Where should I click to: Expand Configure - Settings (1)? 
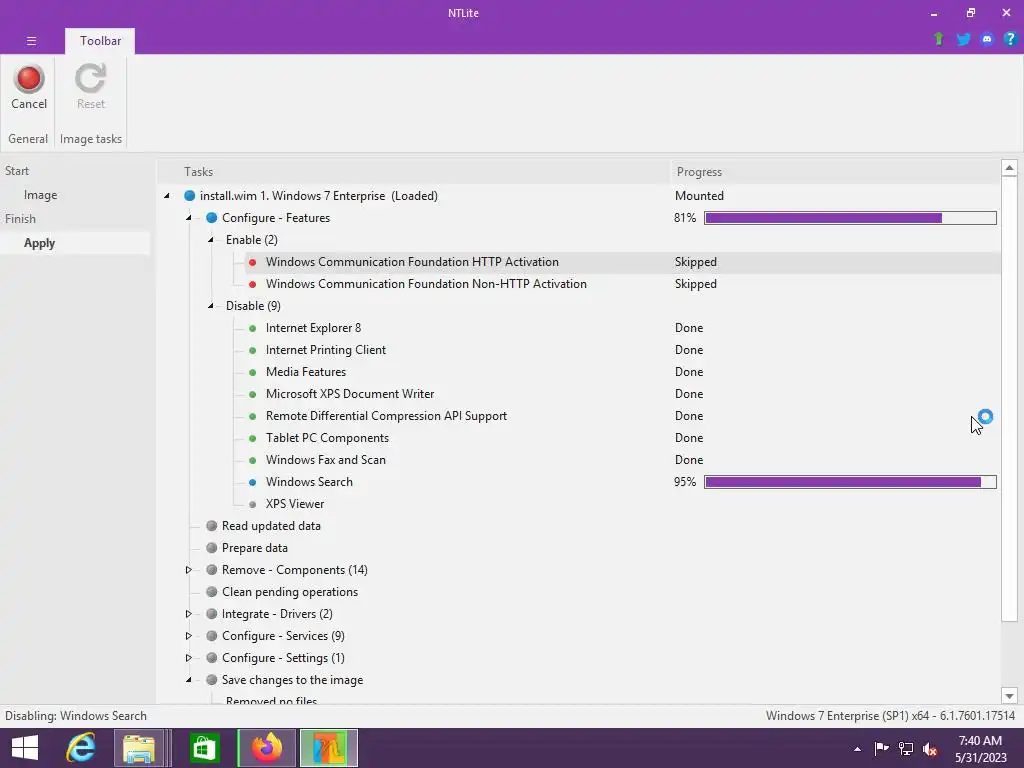click(x=189, y=658)
